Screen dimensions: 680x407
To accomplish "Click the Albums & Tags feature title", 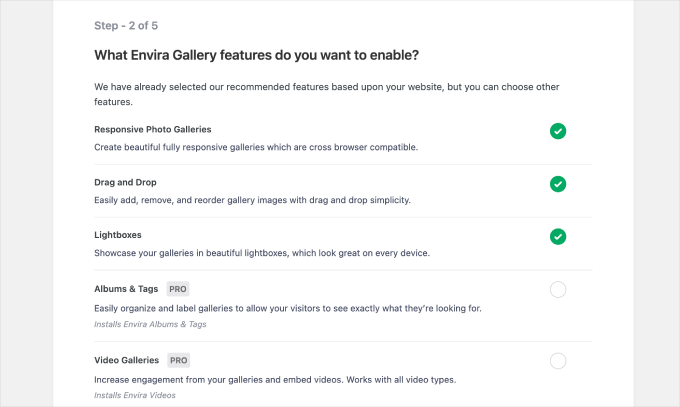I will [127, 289].
